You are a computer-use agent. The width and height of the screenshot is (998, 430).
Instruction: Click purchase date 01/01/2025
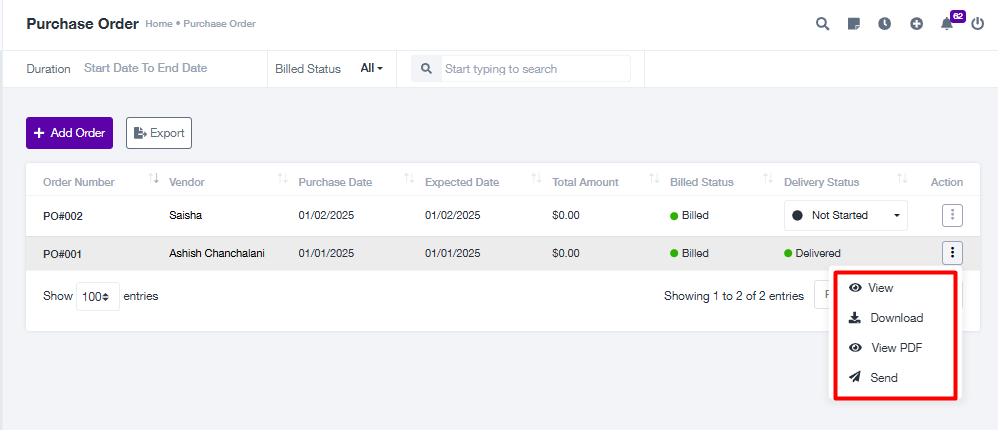[327, 253]
